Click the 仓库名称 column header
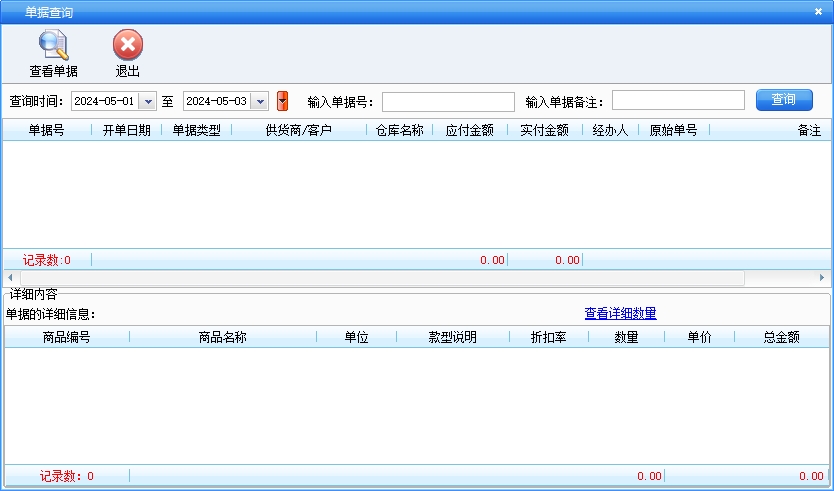834x491 pixels. [399, 131]
